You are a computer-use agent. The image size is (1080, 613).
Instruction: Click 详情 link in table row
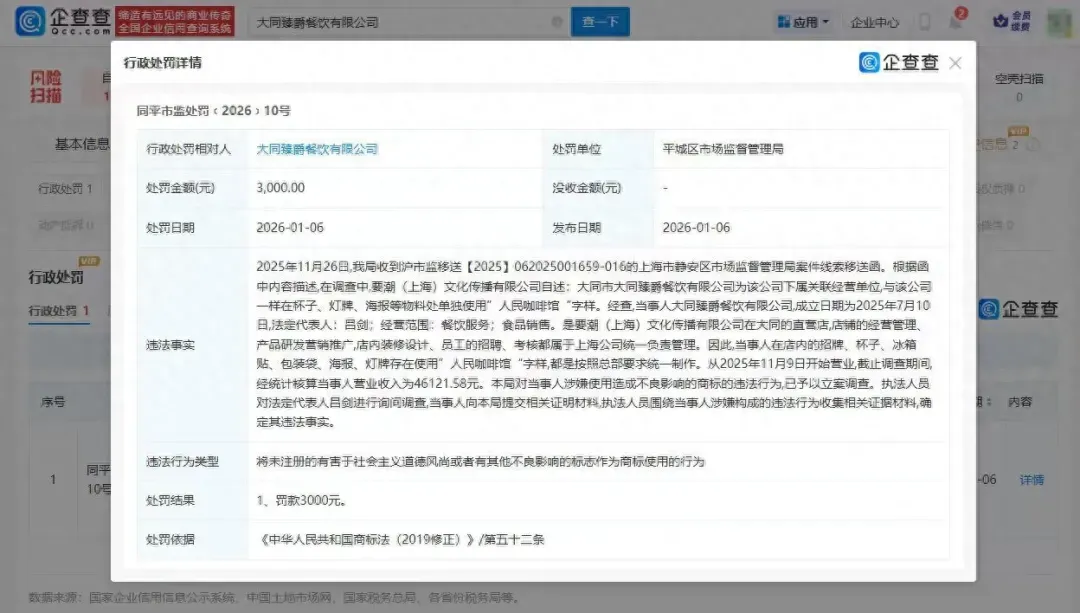tap(1031, 480)
